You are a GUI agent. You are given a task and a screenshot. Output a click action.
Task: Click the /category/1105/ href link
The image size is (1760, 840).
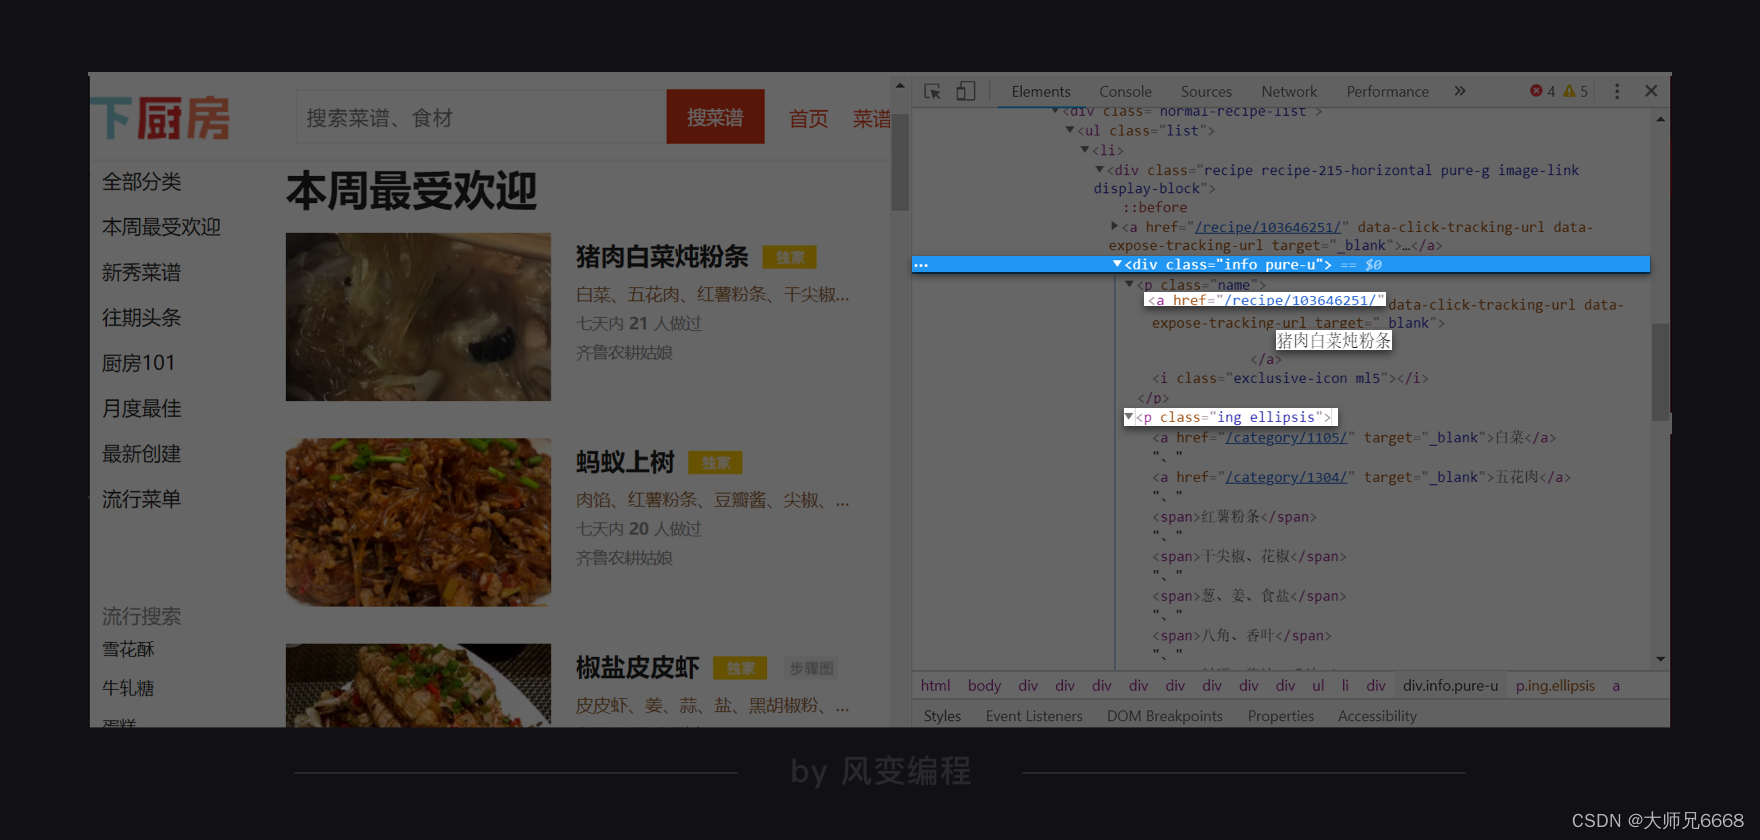click(1286, 438)
